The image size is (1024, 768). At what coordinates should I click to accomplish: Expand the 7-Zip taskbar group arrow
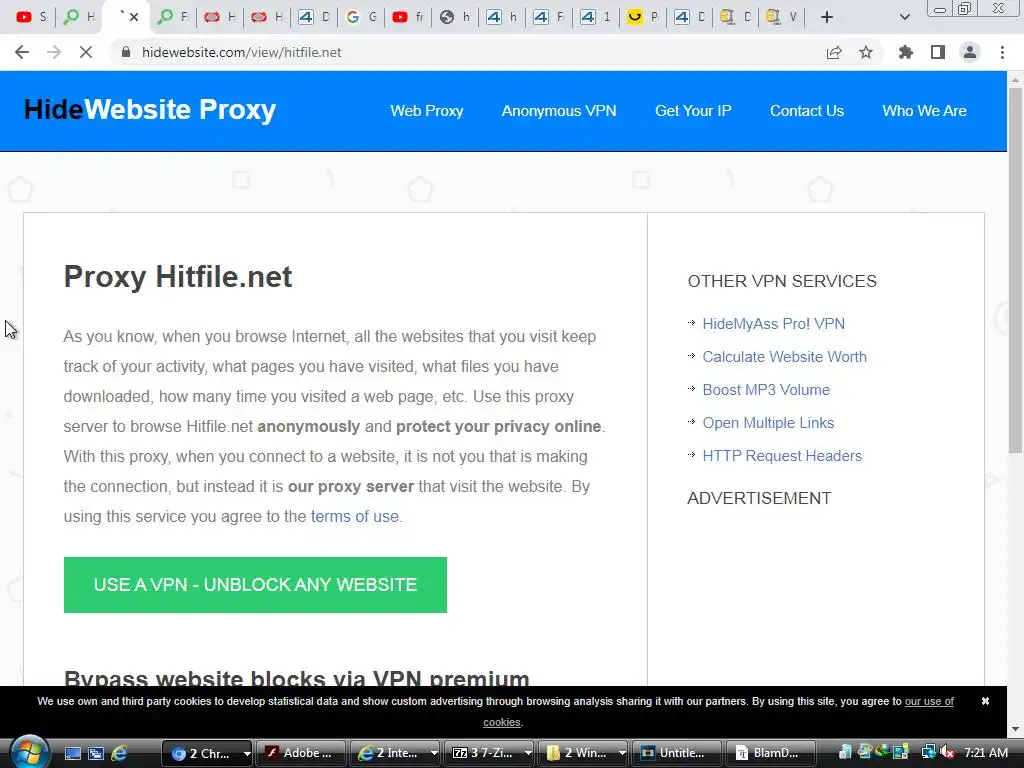click(528, 753)
